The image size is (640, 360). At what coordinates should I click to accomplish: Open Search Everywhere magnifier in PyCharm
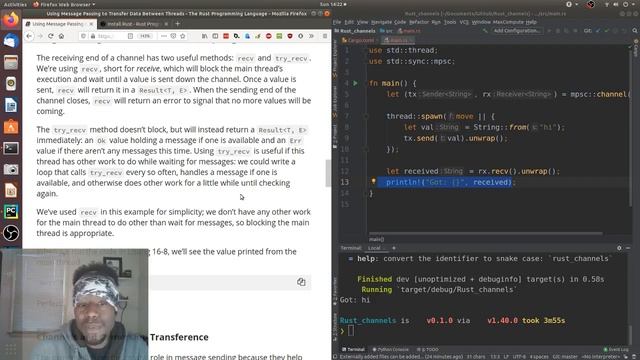[x=635, y=31]
